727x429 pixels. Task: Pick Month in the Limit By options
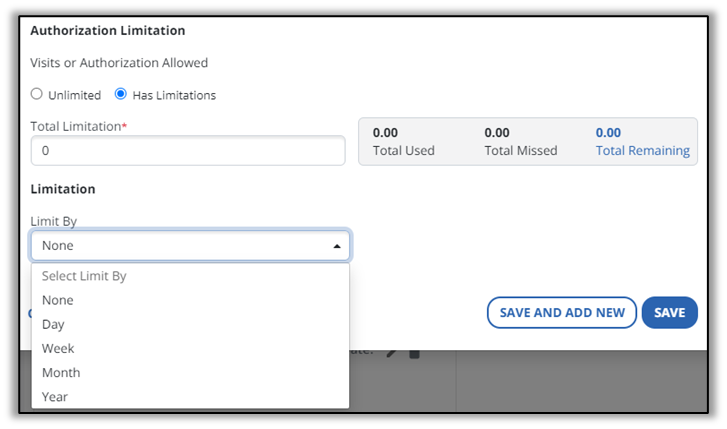point(61,372)
